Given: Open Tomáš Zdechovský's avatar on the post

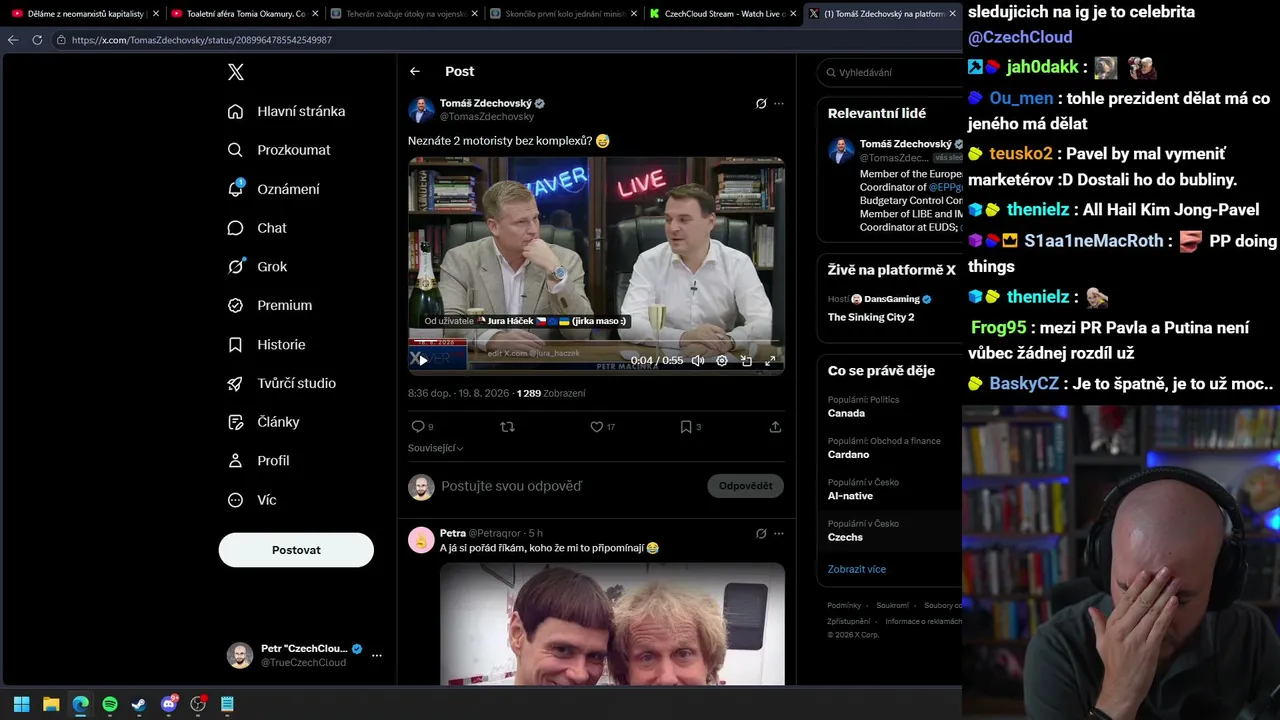Looking at the screenshot, I should pos(422,110).
